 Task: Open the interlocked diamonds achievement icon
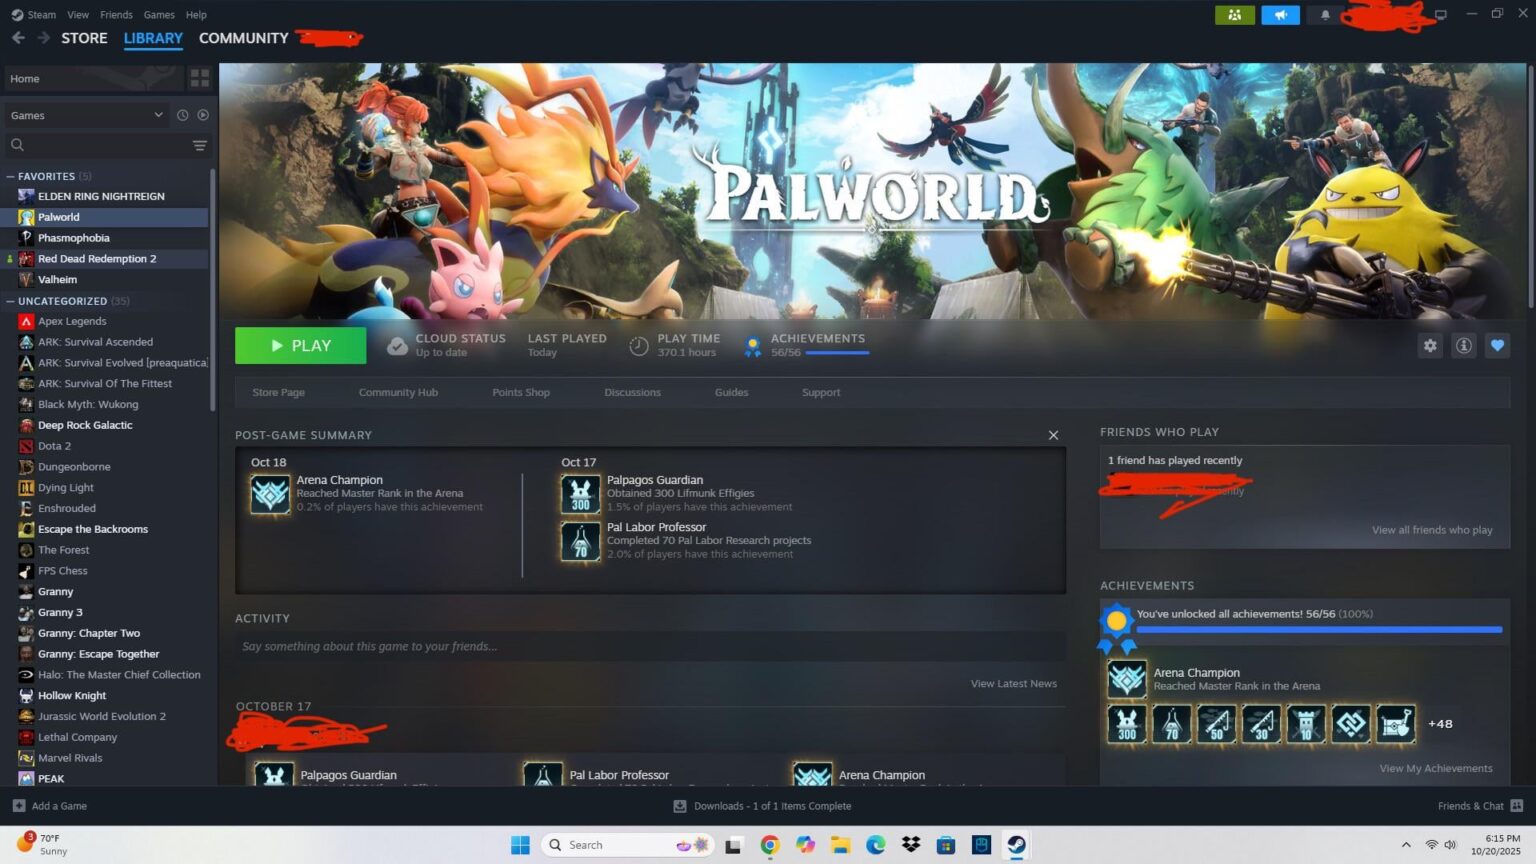coord(1351,724)
